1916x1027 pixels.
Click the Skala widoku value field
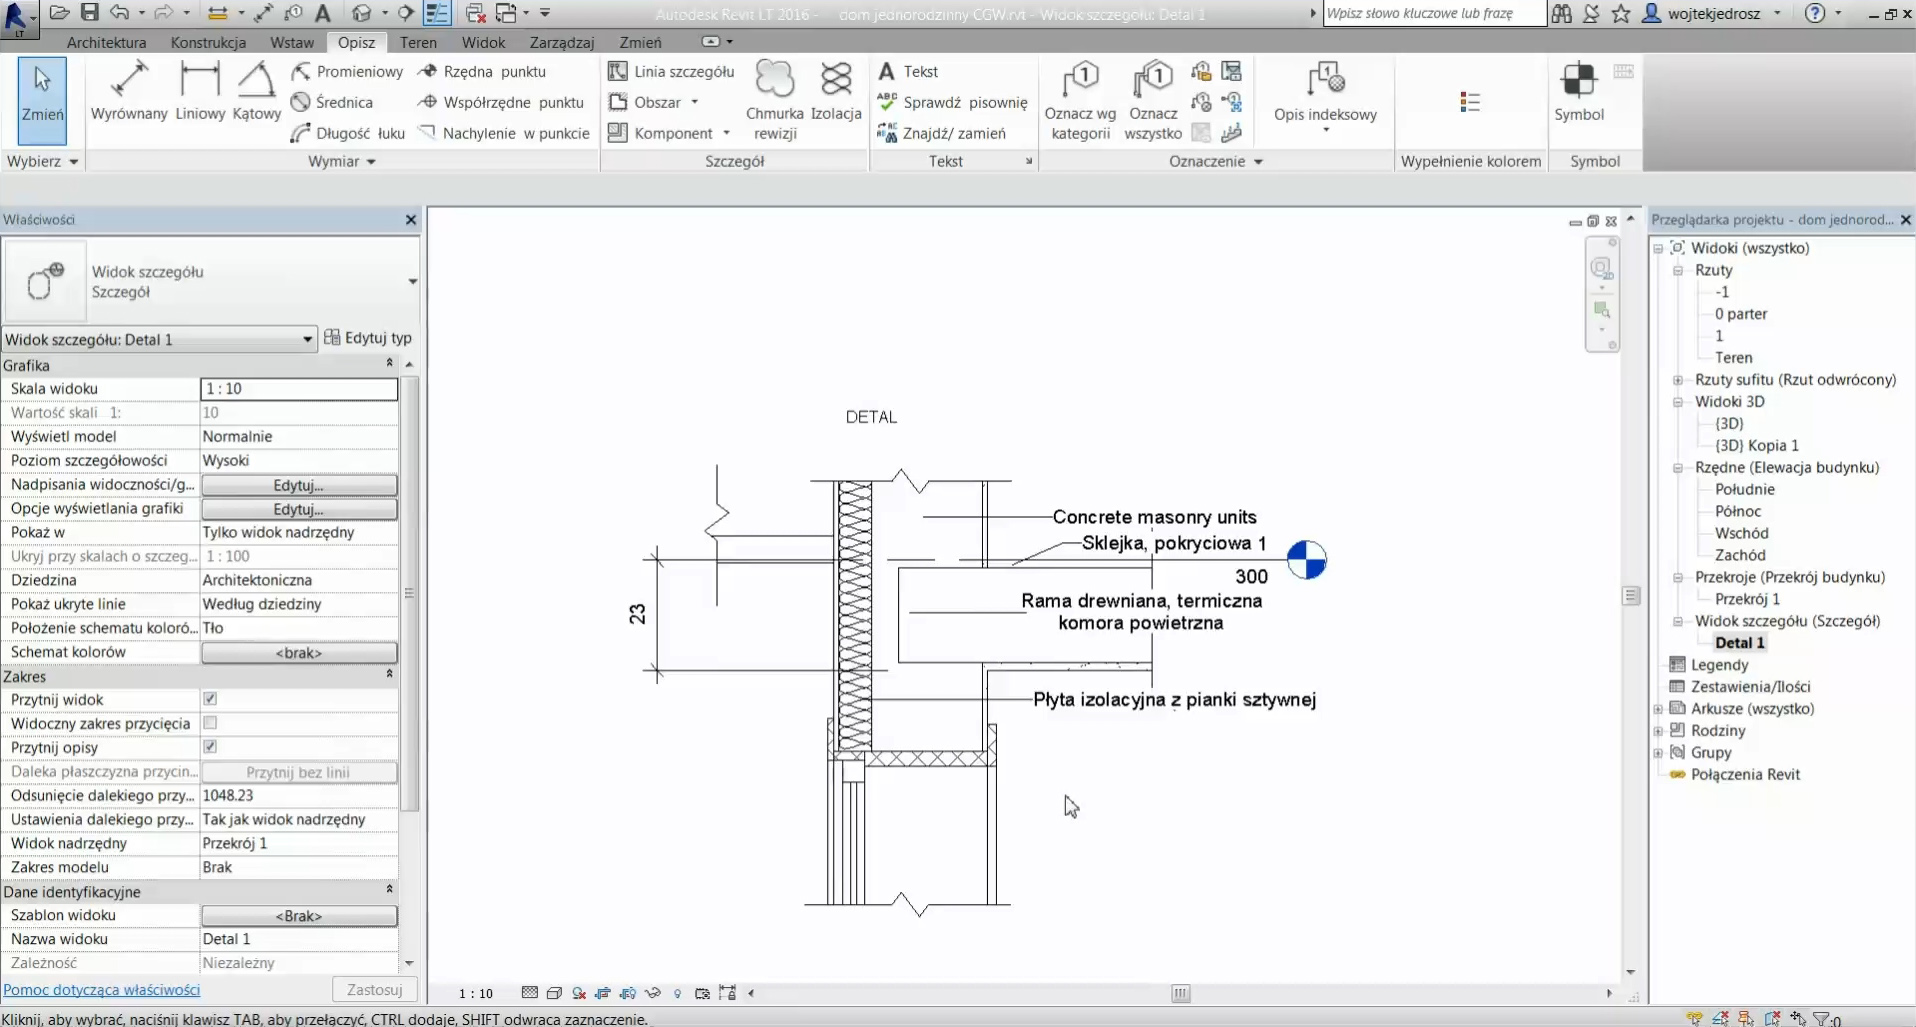click(299, 389)
